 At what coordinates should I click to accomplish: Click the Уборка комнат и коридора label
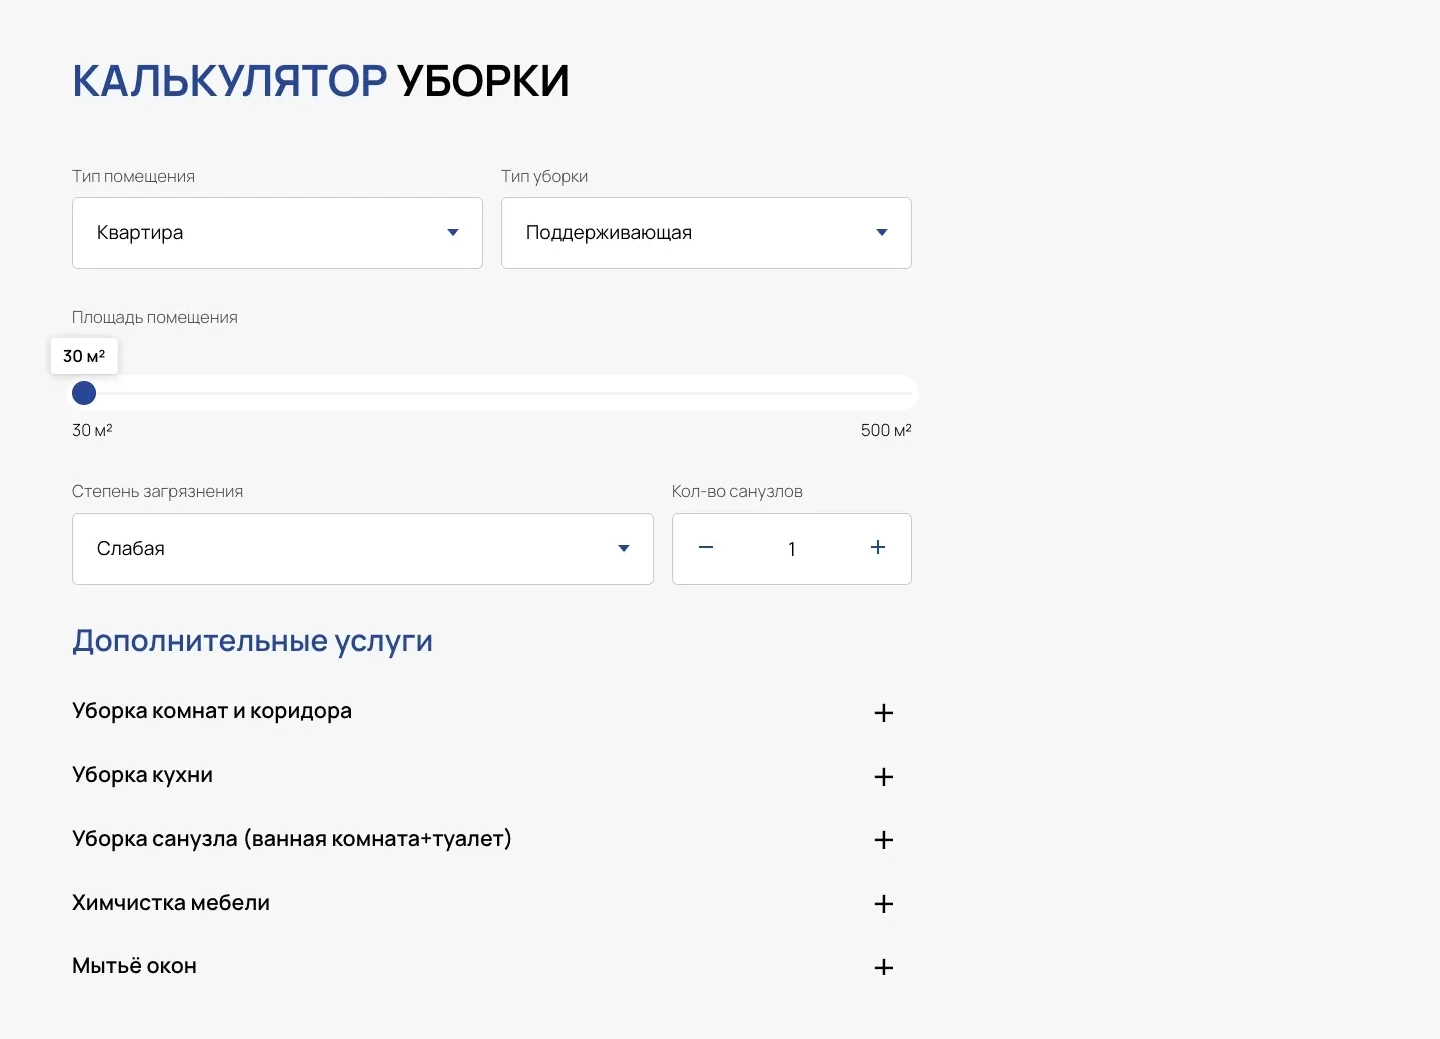click(212, 711)
